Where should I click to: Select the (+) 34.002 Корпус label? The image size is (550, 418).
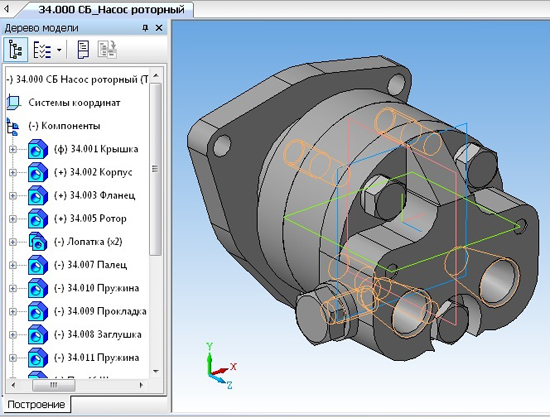point(93,172)
